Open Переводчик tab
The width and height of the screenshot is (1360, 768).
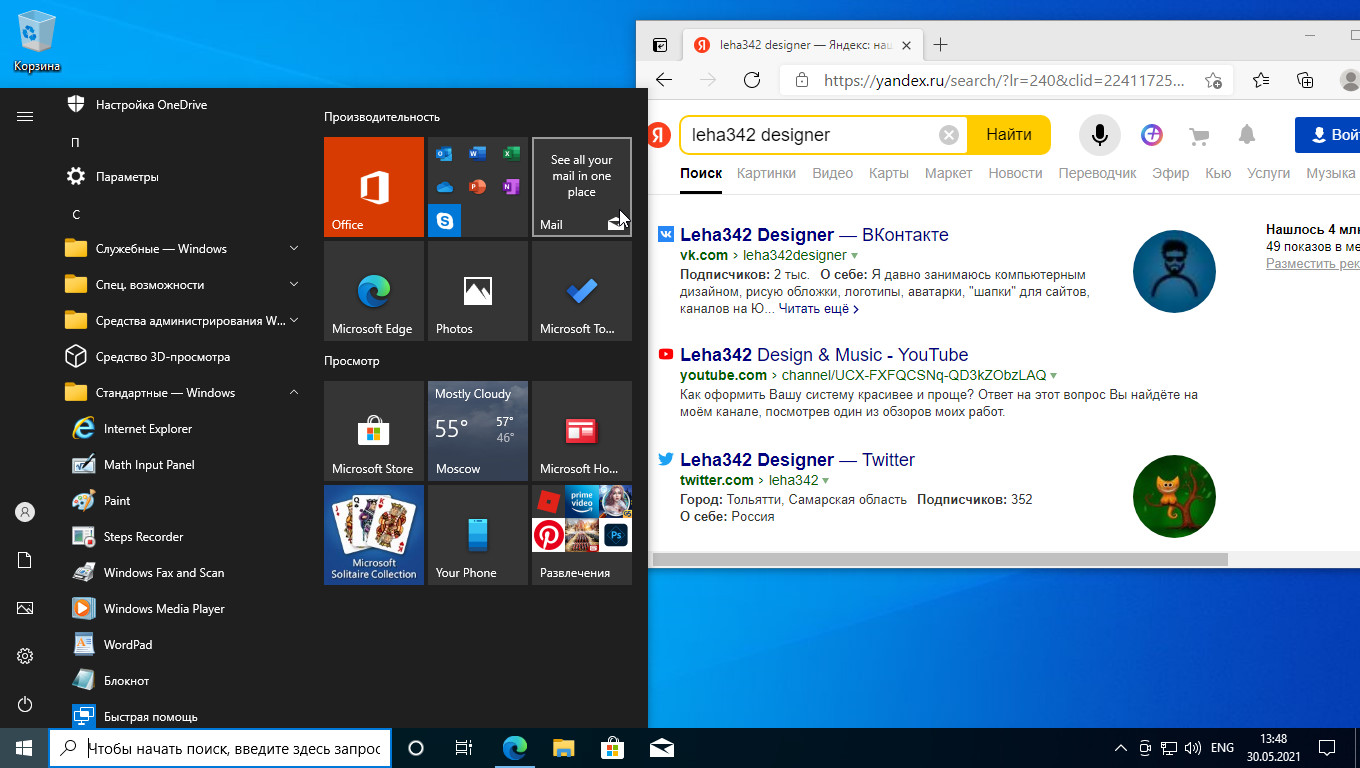click(x=1097, y=173)
